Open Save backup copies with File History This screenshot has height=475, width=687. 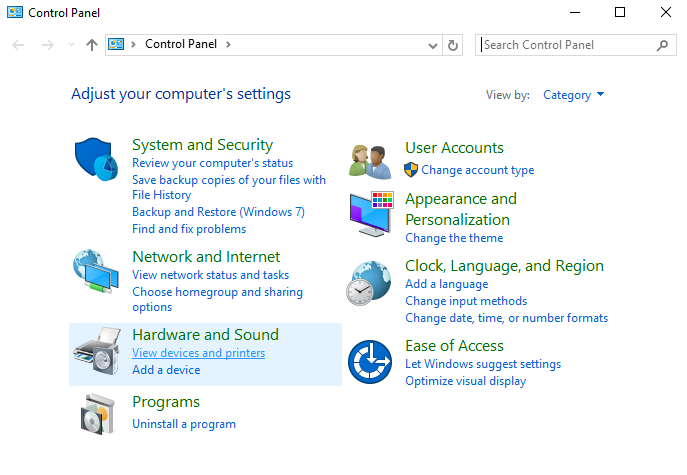tap(229, 187)
